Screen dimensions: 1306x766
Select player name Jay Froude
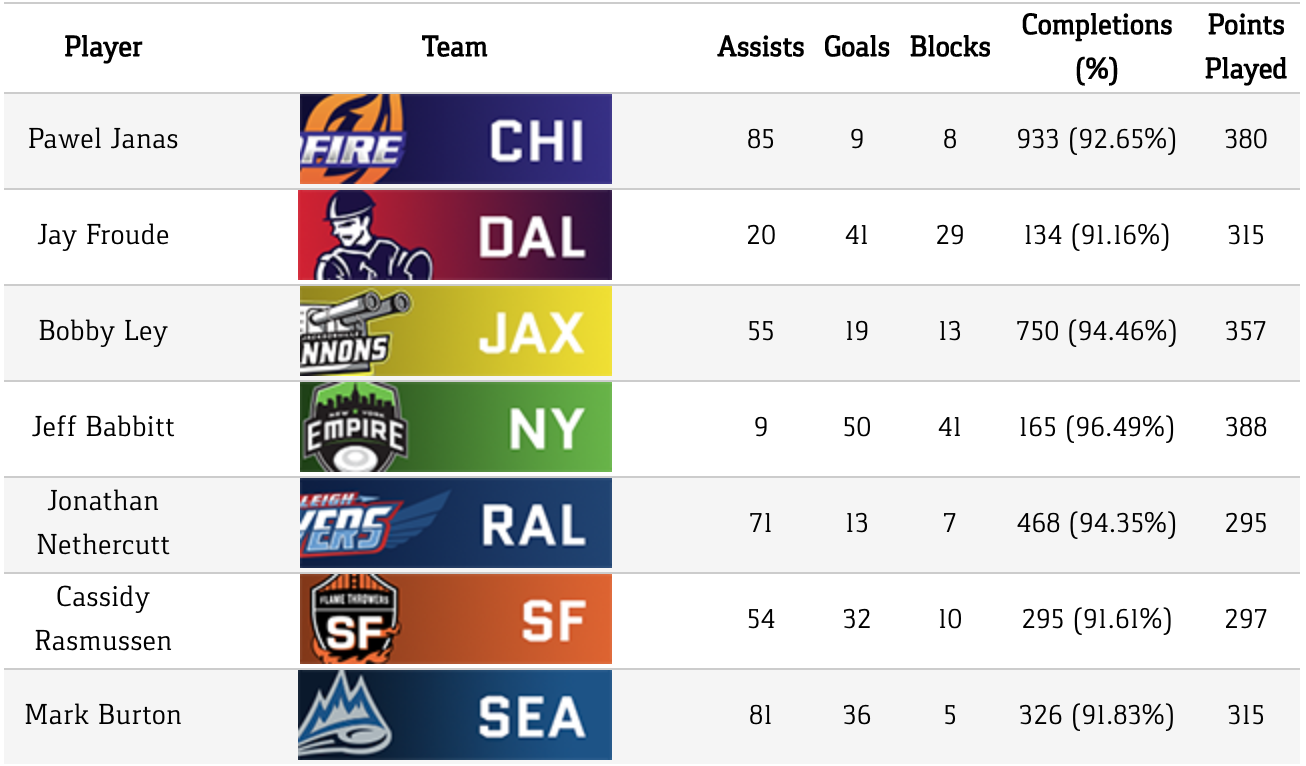pyautogui.click(x=103, y=236)
